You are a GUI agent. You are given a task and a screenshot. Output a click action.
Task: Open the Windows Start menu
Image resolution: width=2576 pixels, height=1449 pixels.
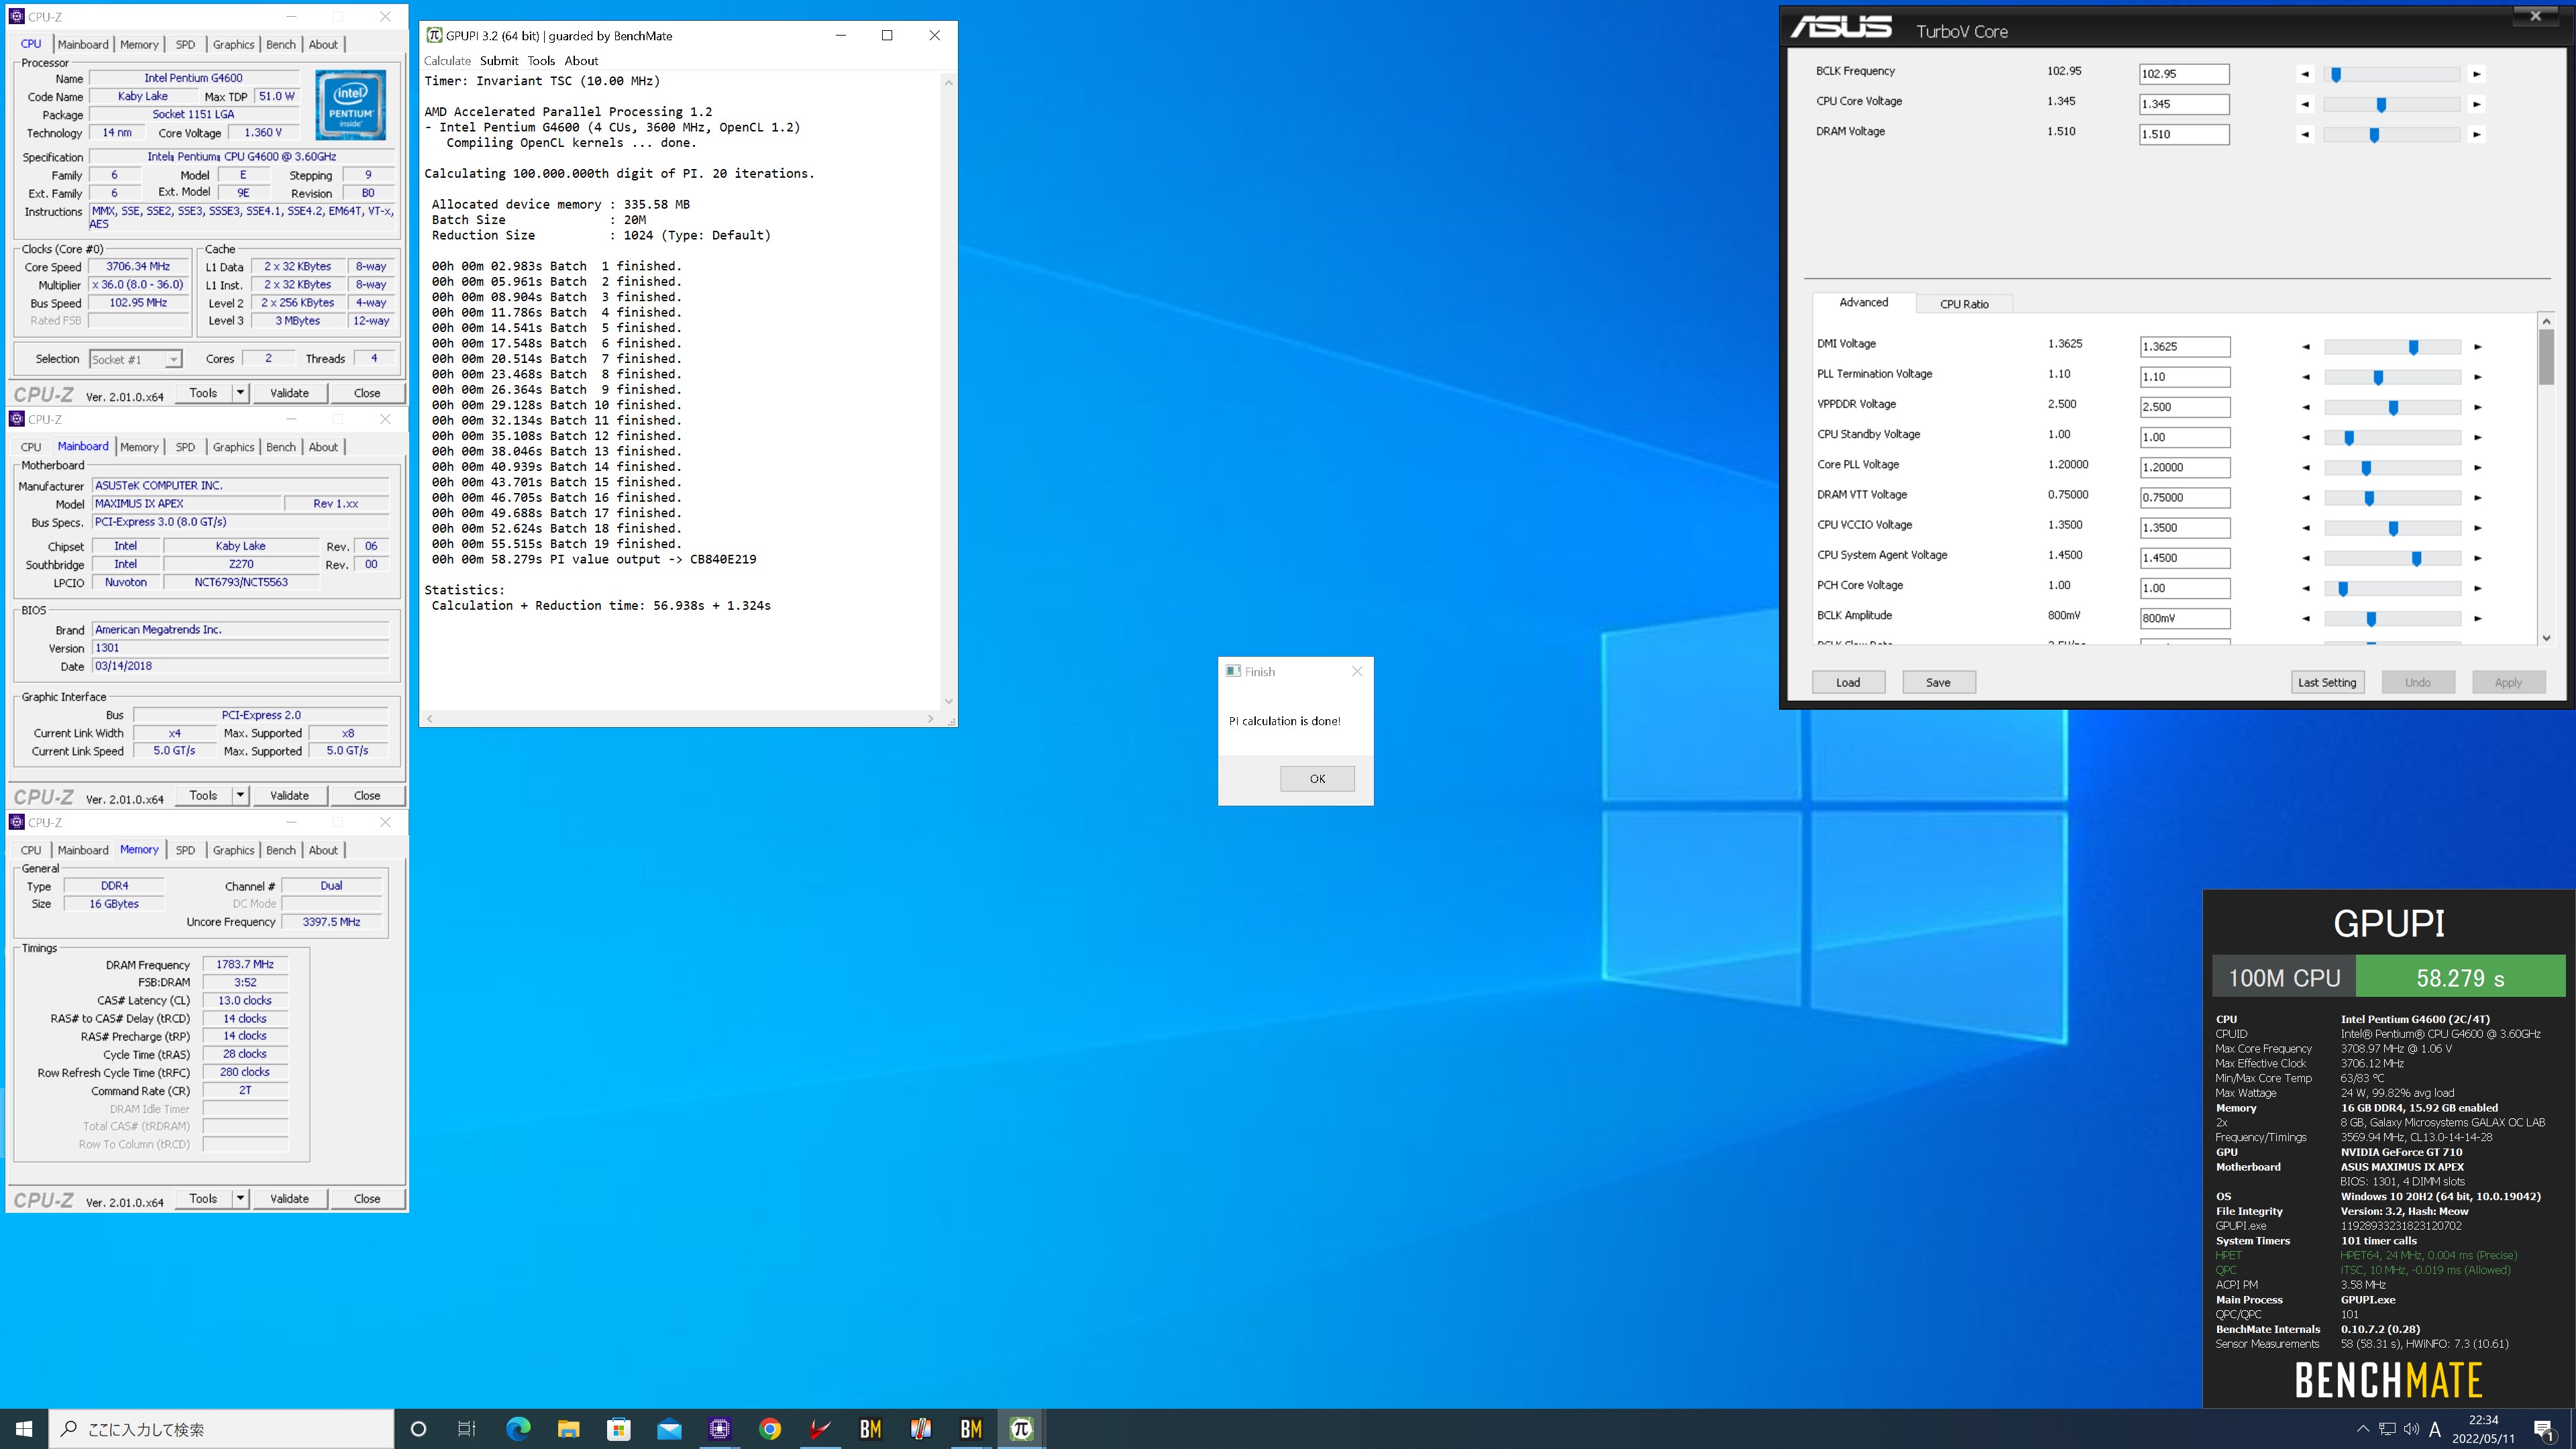point(24,1429)
